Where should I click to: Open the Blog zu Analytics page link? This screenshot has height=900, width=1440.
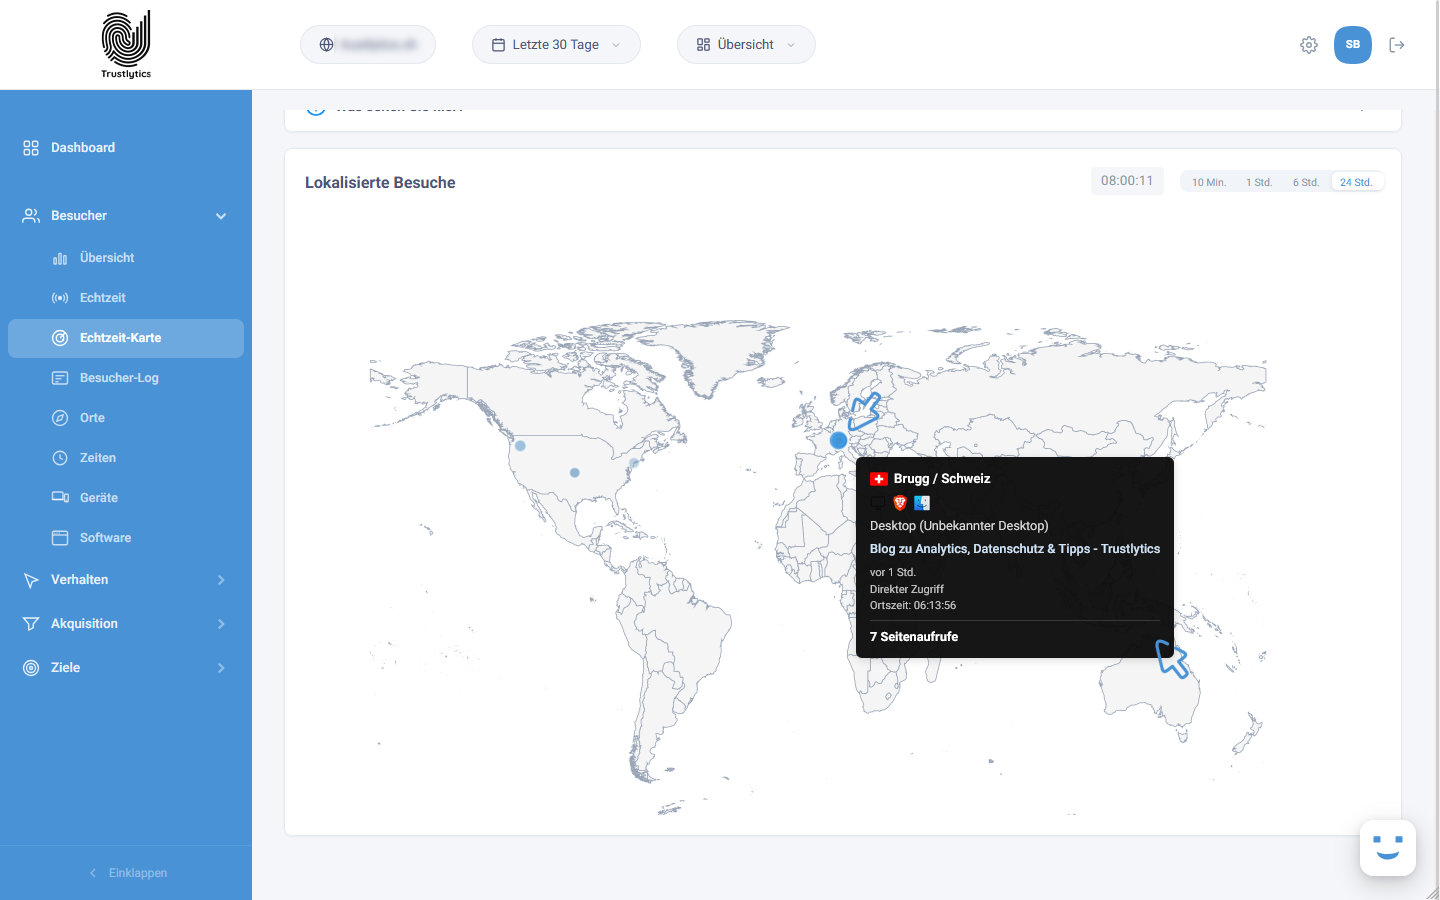(1015, 549)
